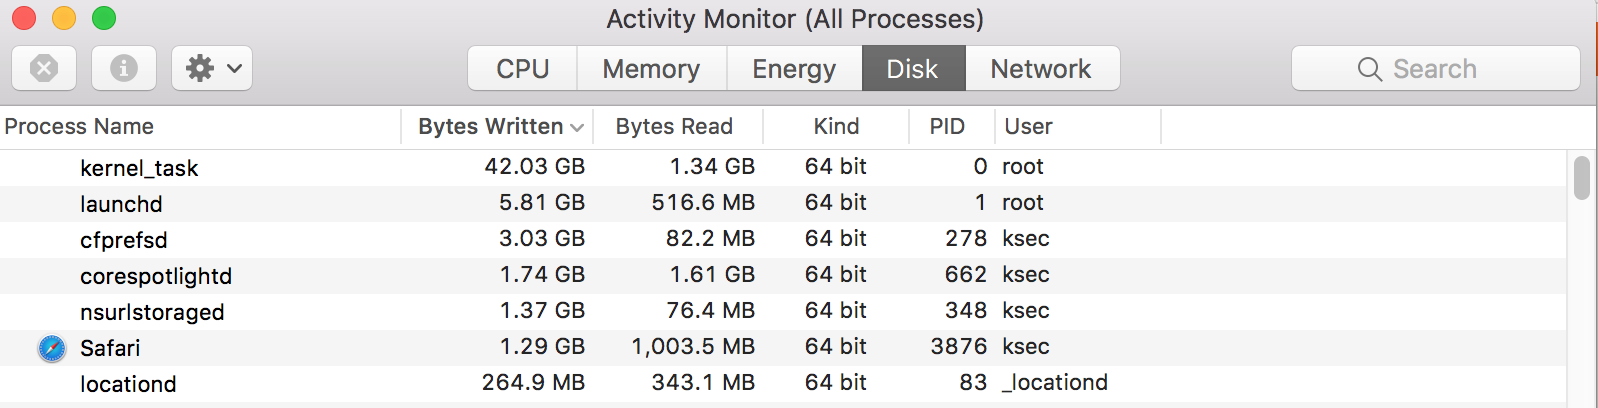Open the Energy tab

point(794,68)
